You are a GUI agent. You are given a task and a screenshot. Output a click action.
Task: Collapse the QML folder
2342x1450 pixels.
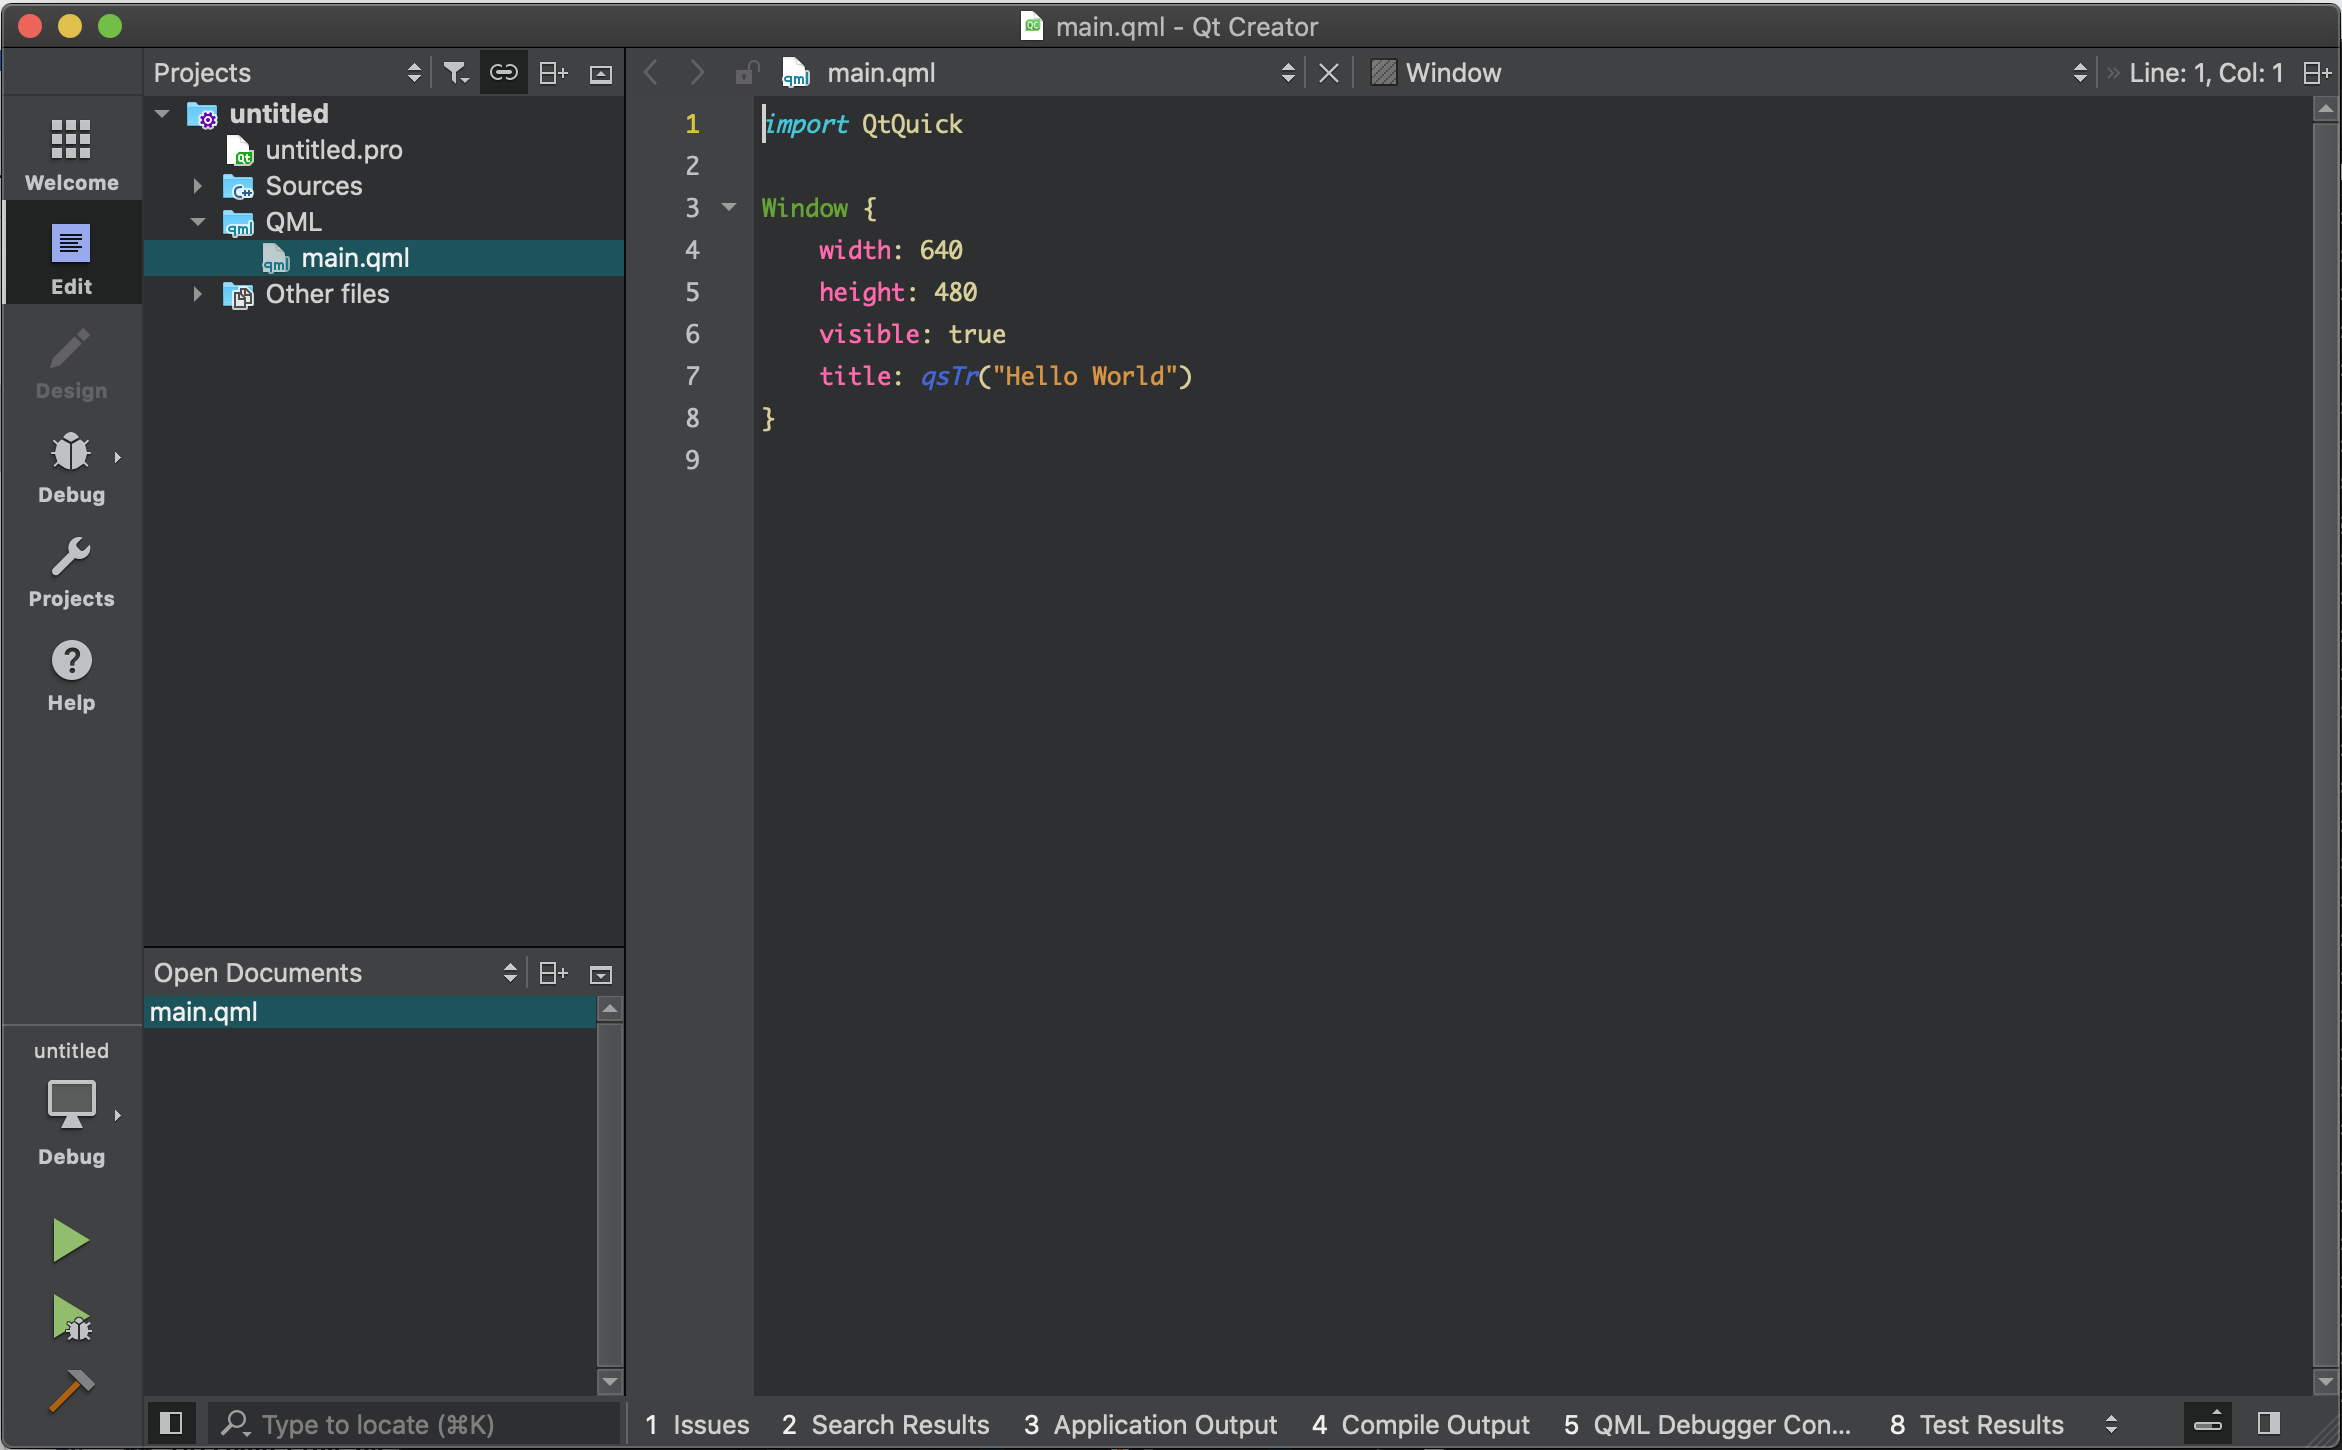point(198,222)
